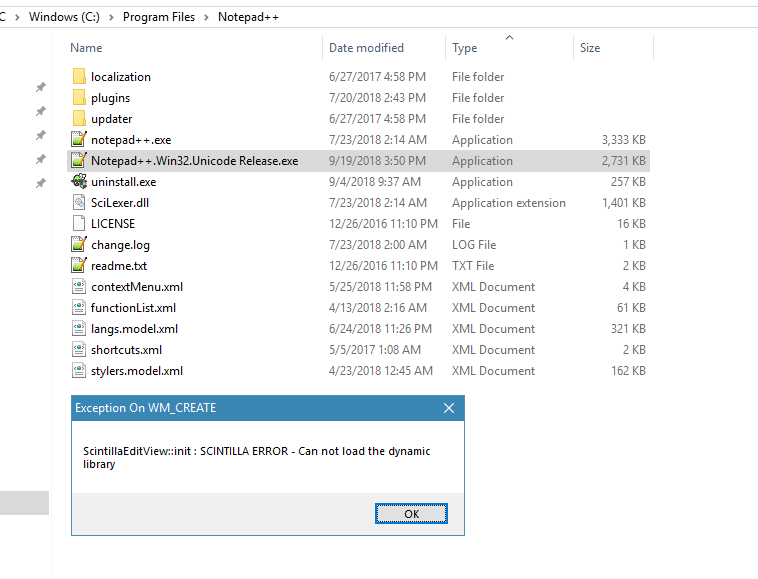758x579 pixels.
Task: Click the Application extension type cell
Action: pyautogui.click(x=509, y=203)
